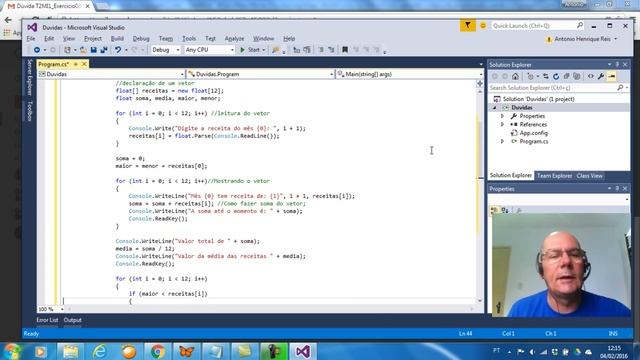Click the uncomment selected lines icon
Viewport: 640px width, 360px height.
[x=331, y=50]
